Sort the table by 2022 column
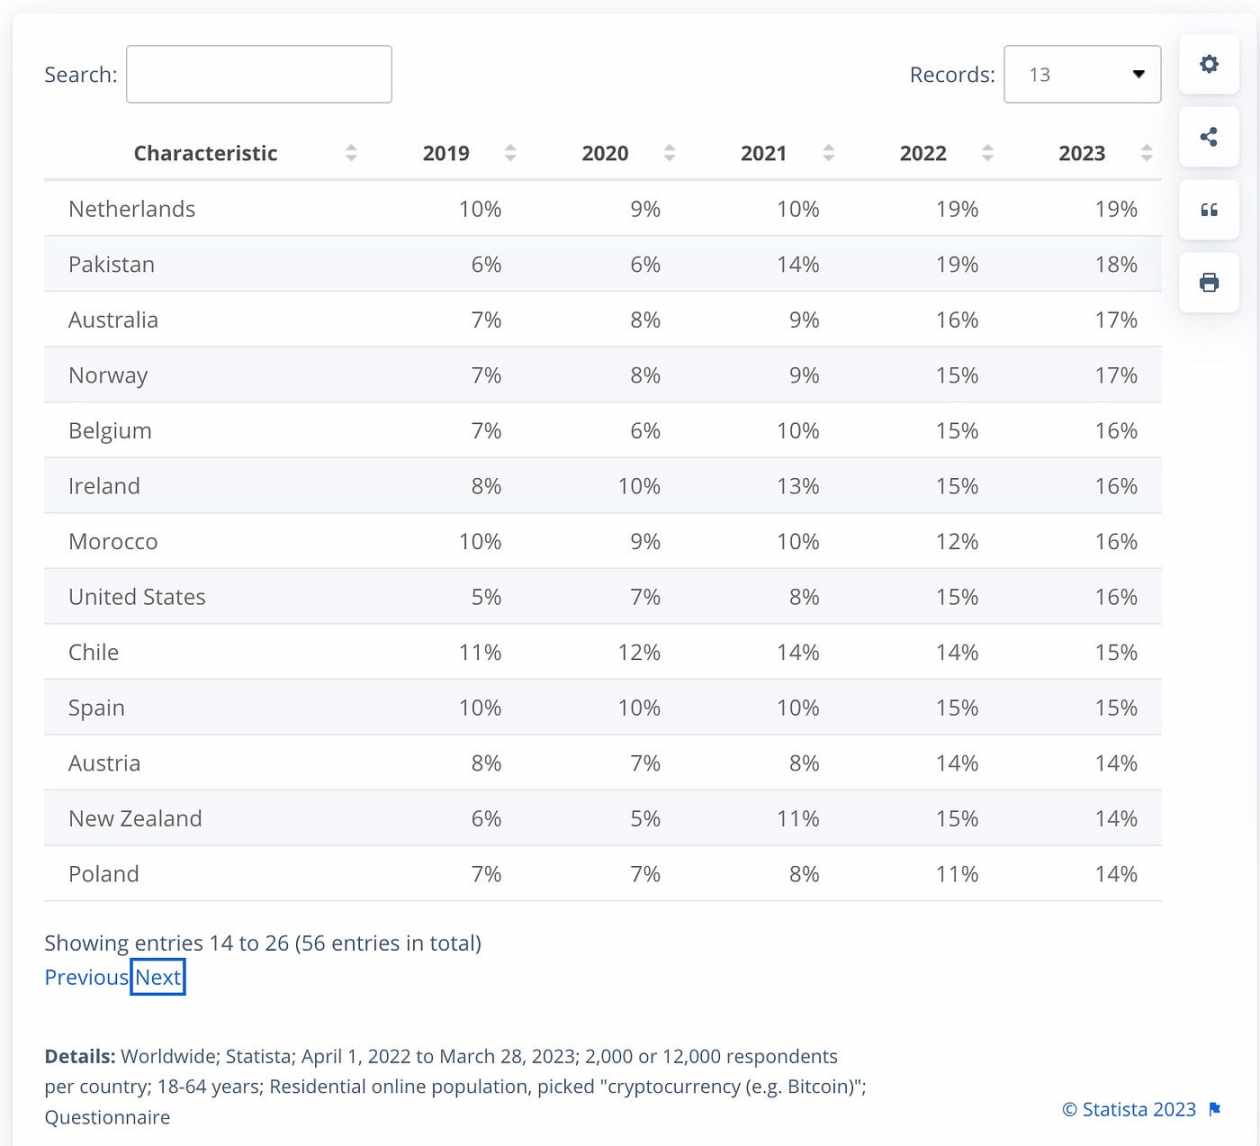The width and height of the screenshot is (1260, 1146). click(x=987, y=153)
